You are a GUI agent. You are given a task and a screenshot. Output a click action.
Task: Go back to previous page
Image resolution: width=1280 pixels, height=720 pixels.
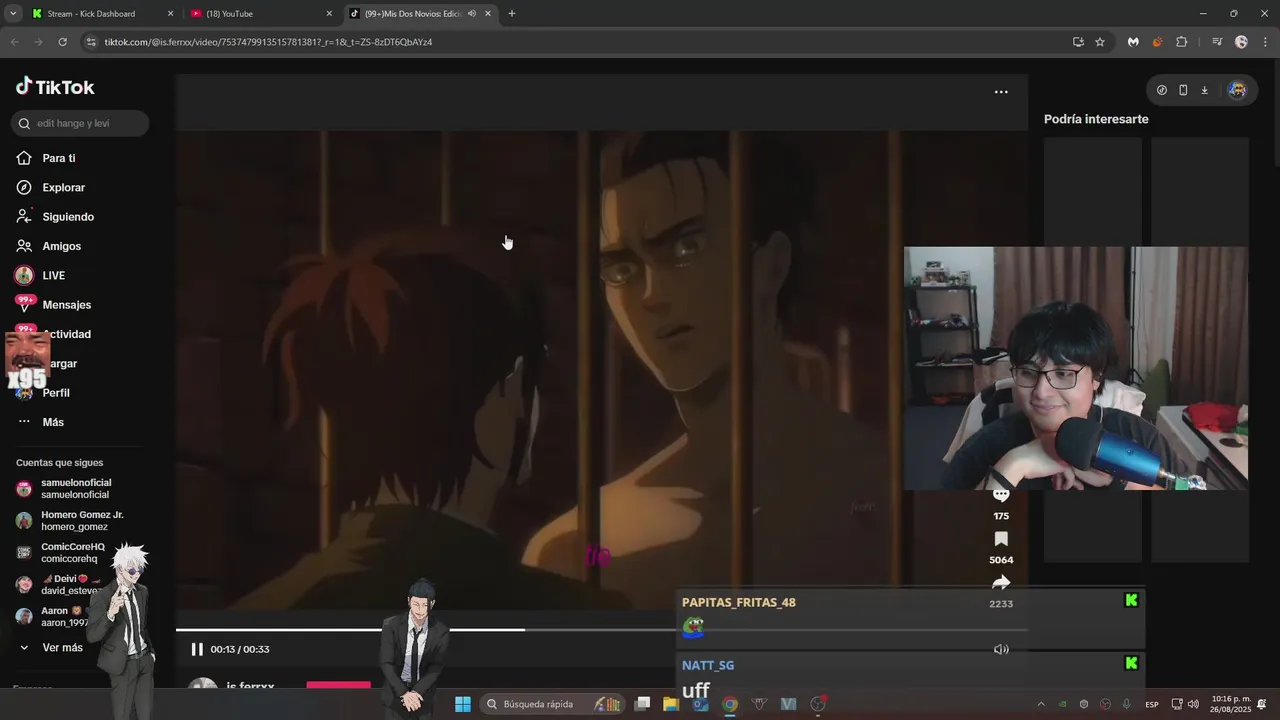tap(14, 42)
